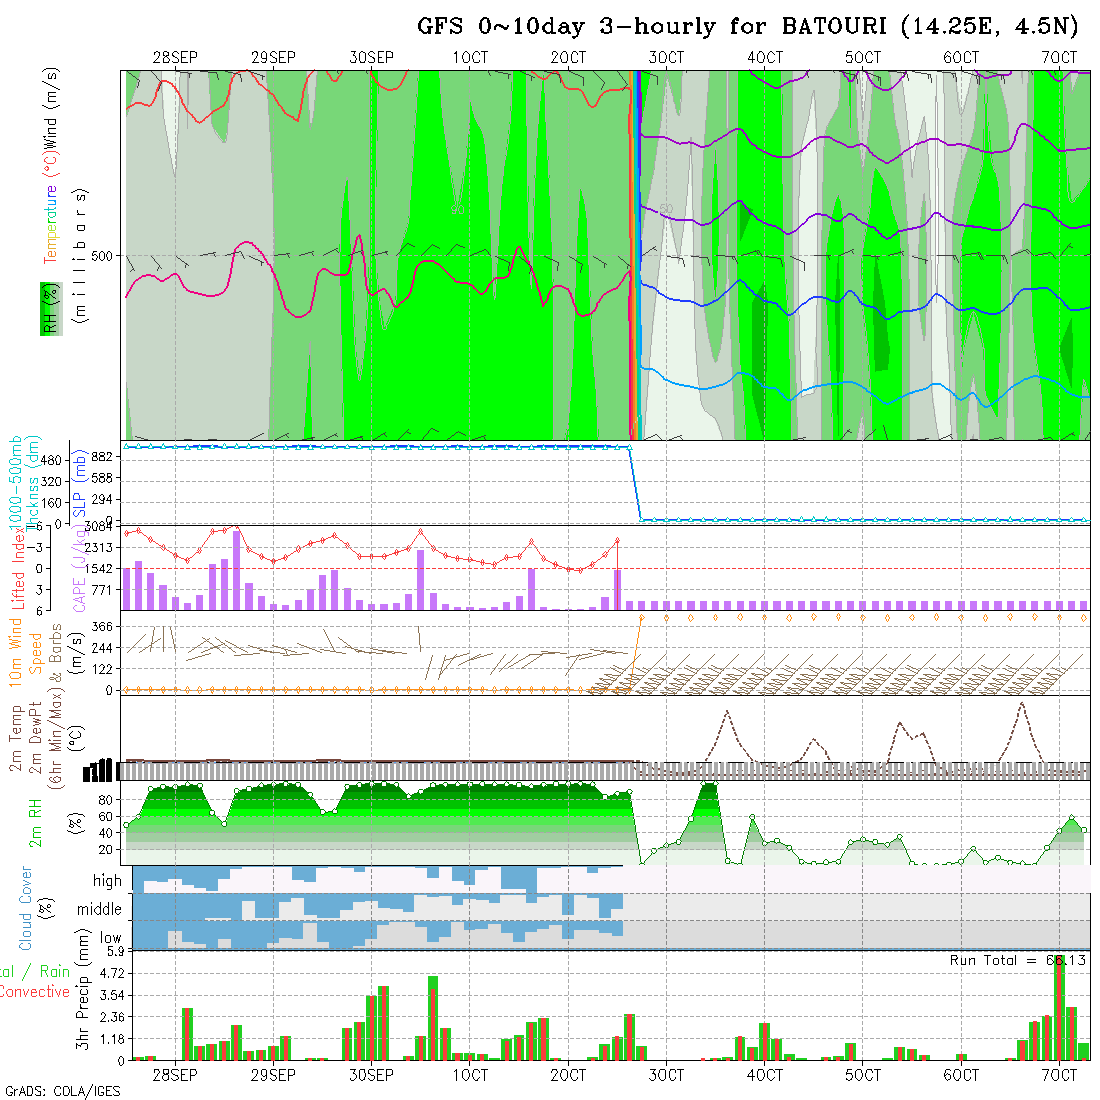Image resolution: width=1100 pixels, height=1100 pixels.
Task: Click the Cloud Cover axis label
Action: point(26,909)
